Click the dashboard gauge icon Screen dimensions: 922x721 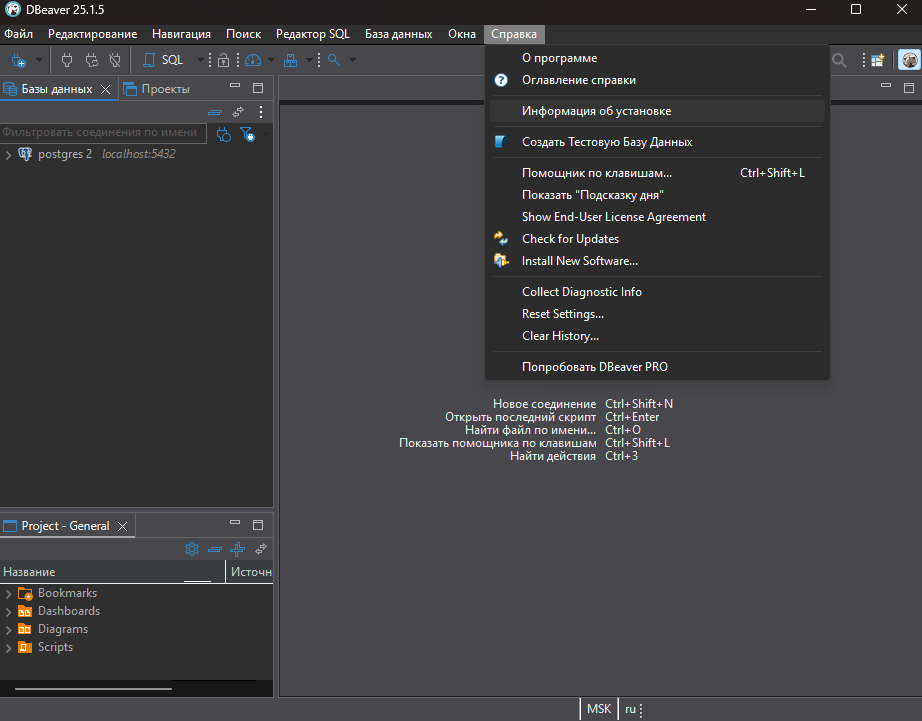[x=253, y=60]
